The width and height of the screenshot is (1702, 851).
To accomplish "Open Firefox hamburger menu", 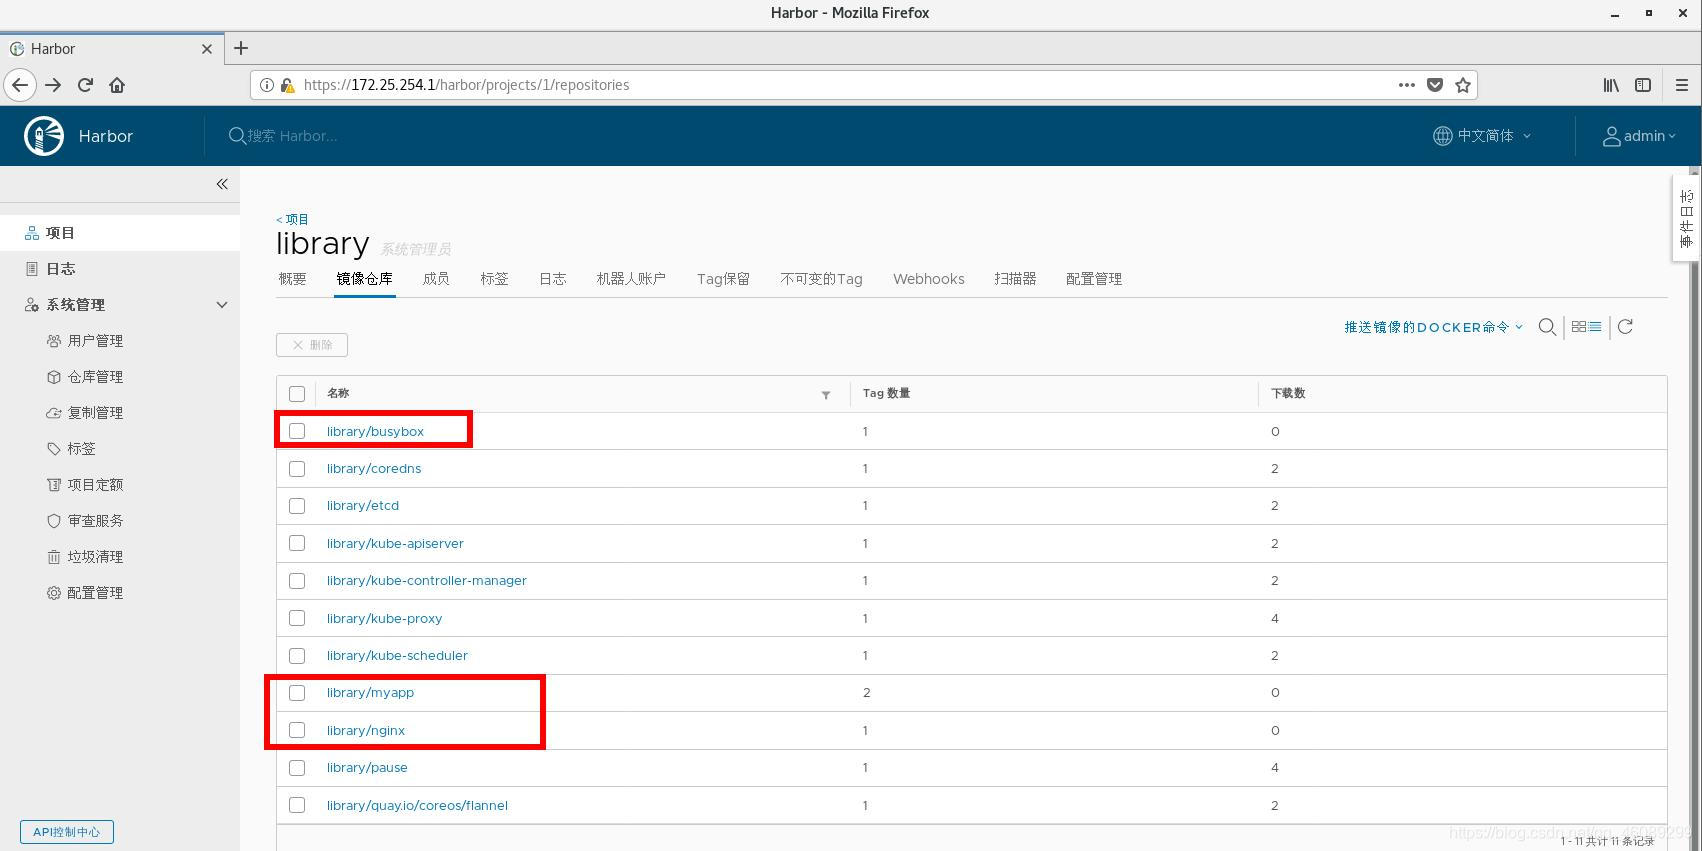I will pyautogui.click(x=1682, y=85).
